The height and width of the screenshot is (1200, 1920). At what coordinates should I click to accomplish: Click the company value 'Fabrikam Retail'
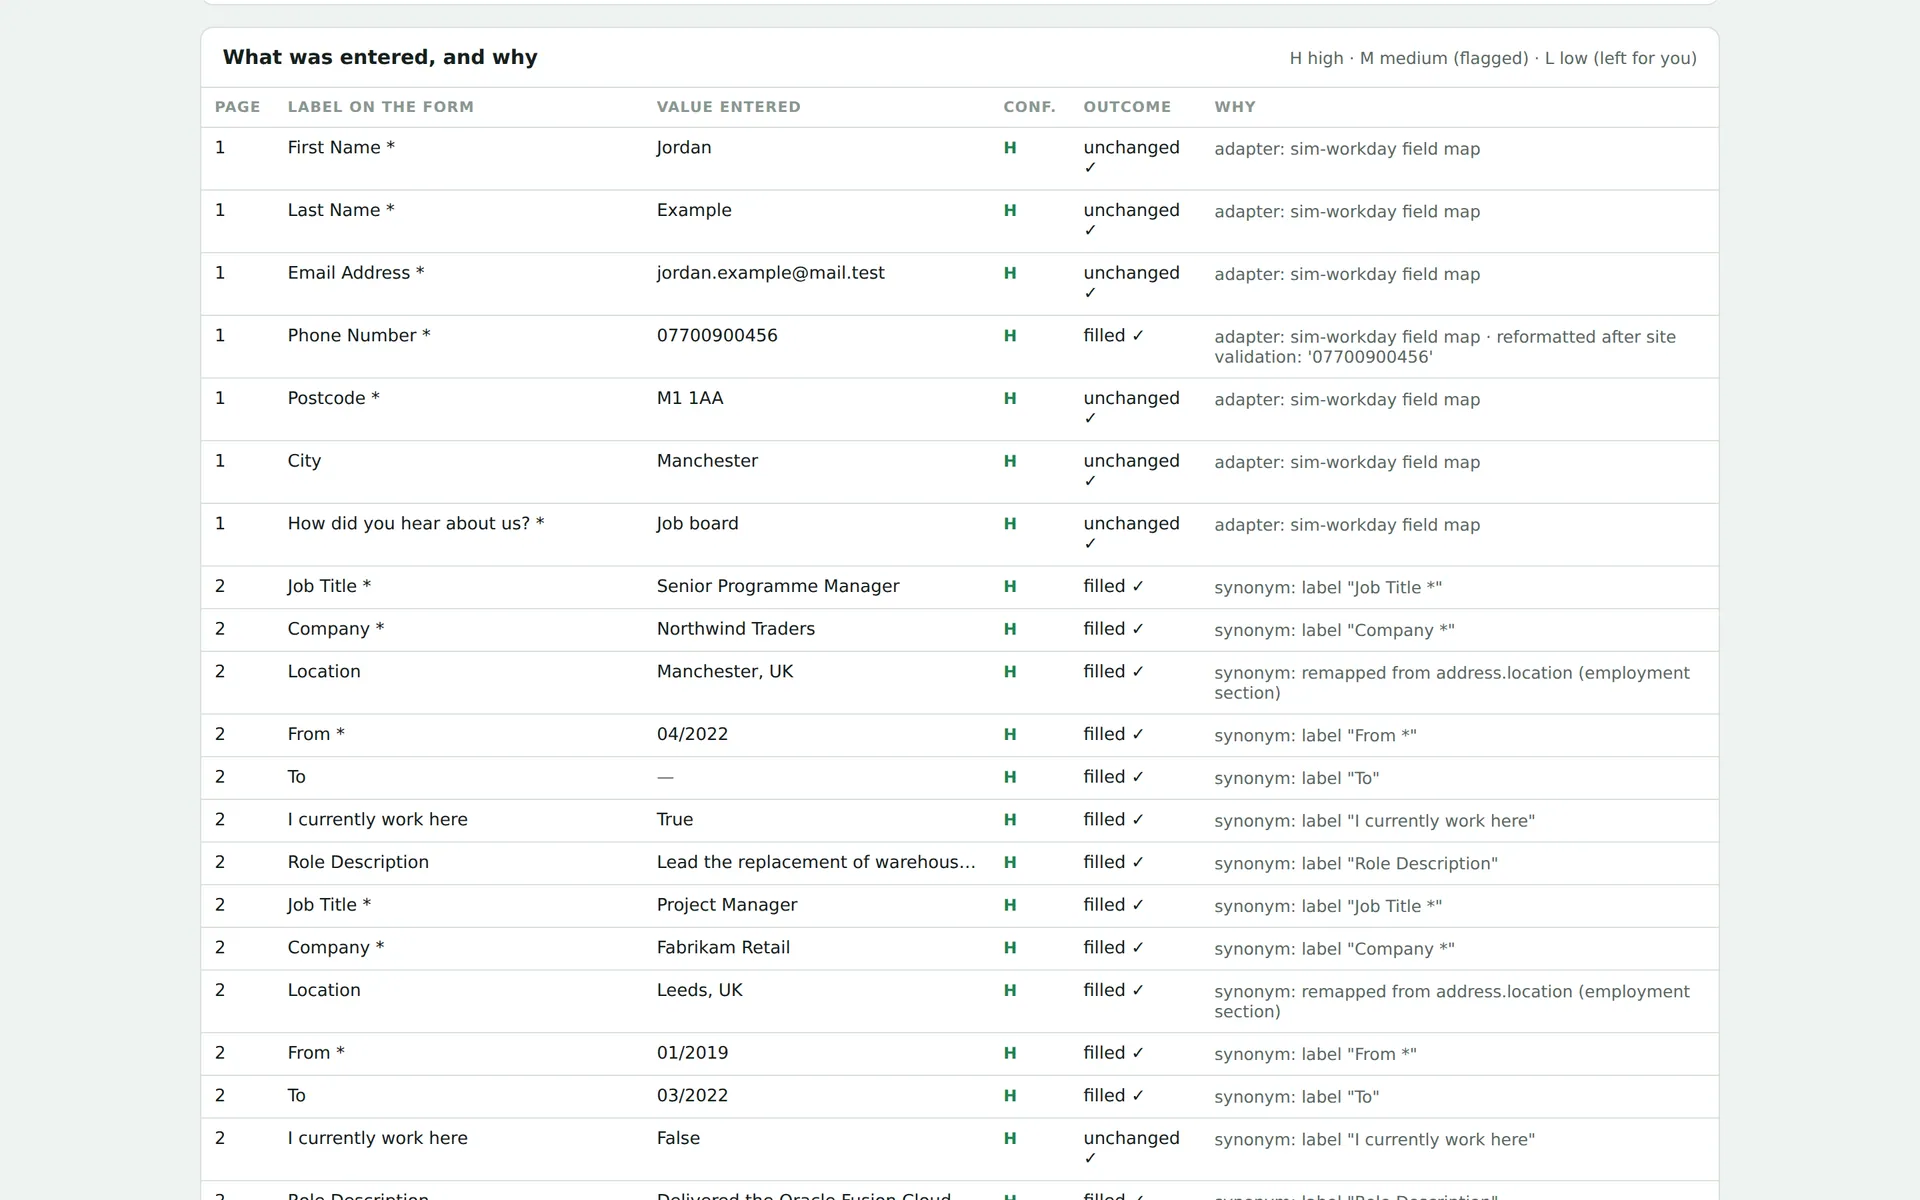point(723,948)
